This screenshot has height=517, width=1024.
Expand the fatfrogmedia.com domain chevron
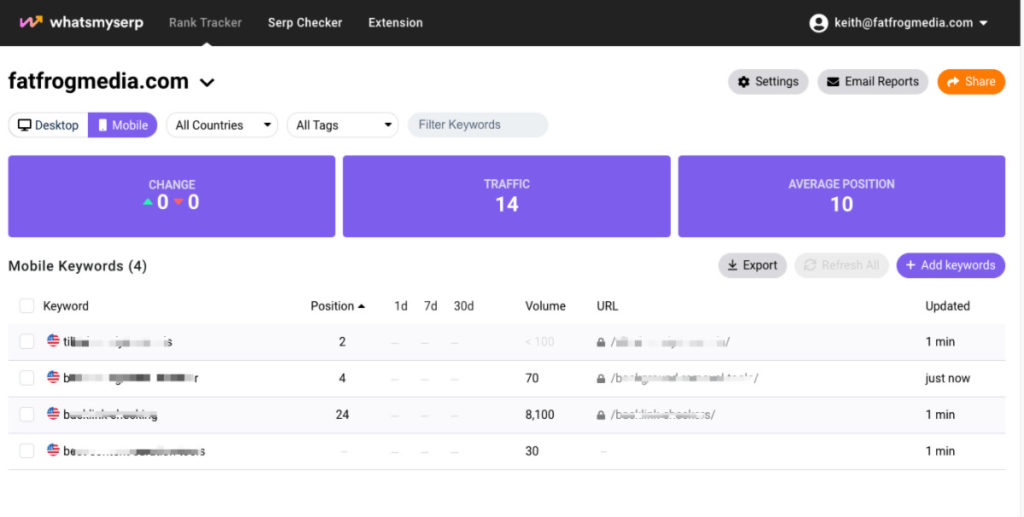pos(207,82)
